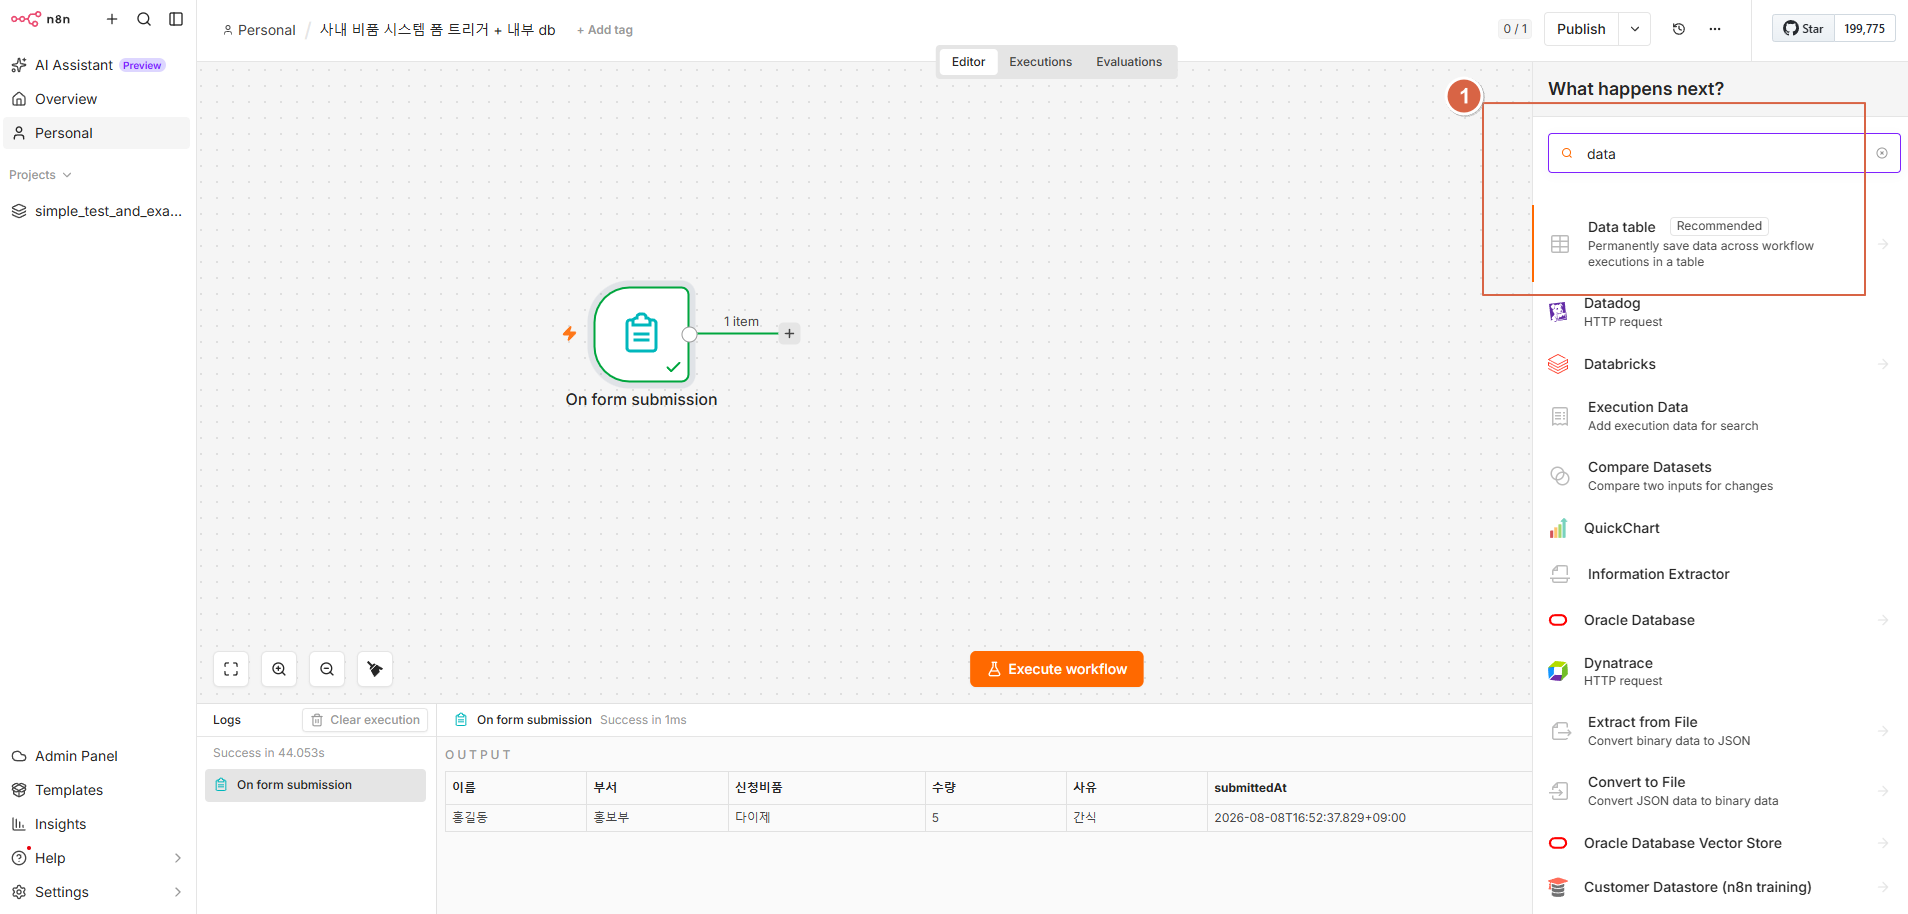The width and height of the screenshot is (1908, 914).
Task: Expand the Settings submenu
Action: (178, 892)
